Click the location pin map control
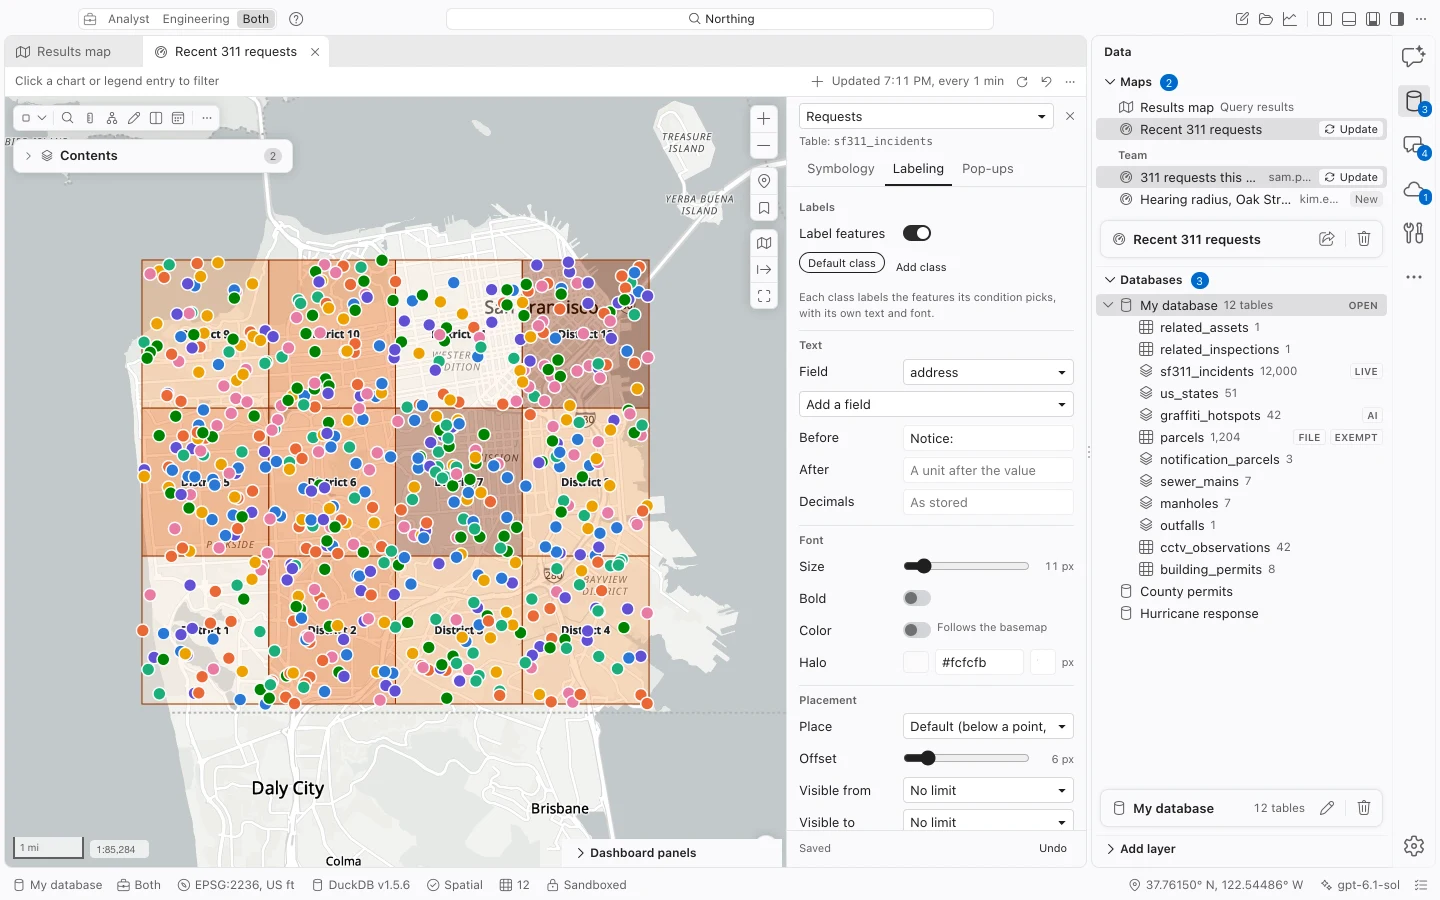The height and width of the screenshot is (900, 1440). tap(764, 181)
